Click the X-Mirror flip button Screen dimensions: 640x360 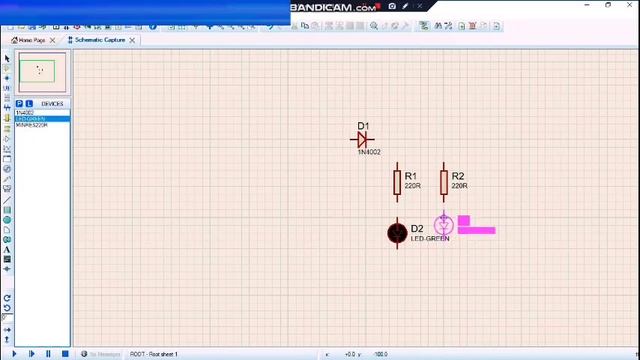tap(7, 329)
